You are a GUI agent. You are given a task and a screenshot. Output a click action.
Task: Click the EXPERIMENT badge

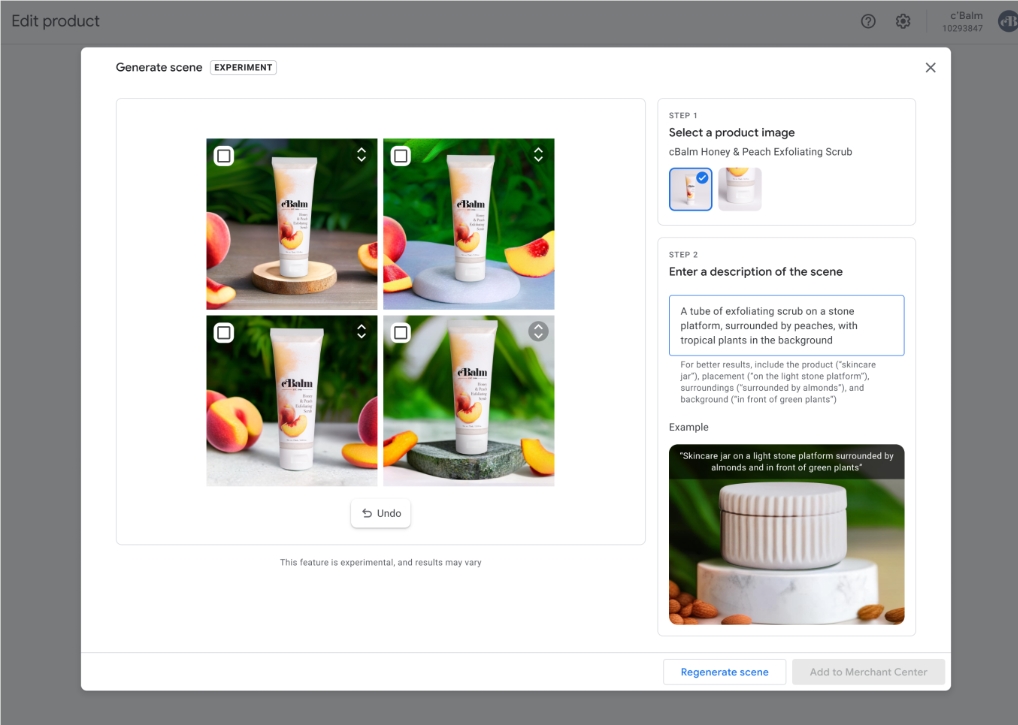(243, 68)
